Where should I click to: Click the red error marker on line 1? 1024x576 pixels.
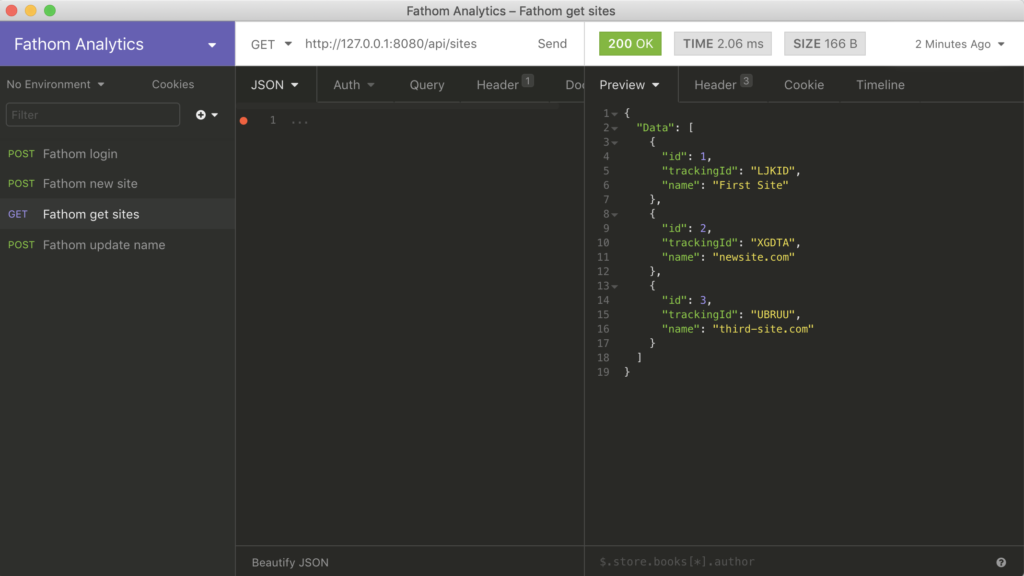click(244, 121)
